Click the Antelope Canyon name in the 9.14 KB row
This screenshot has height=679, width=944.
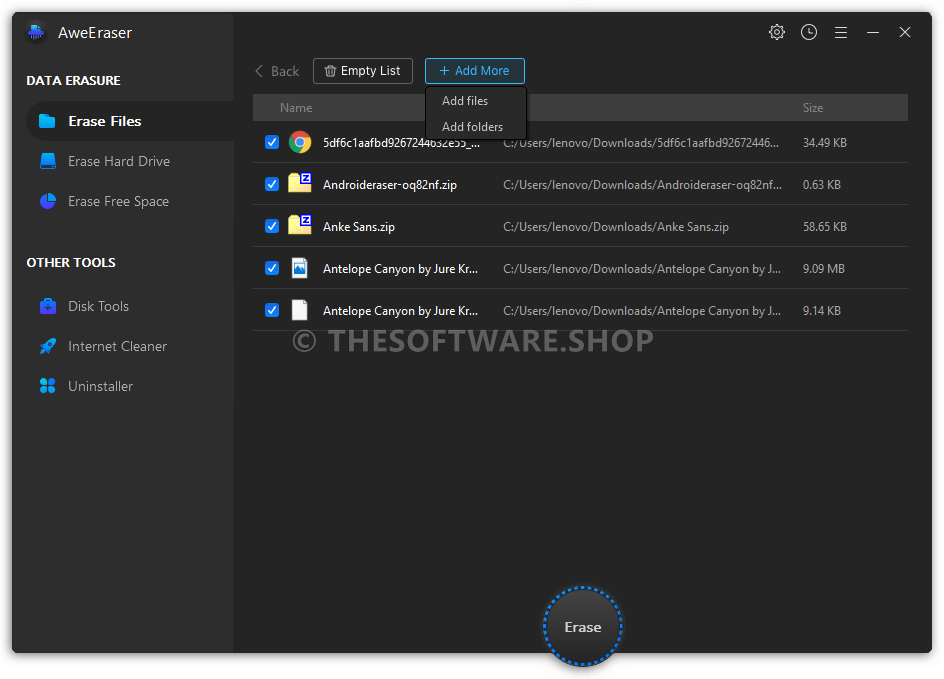400,311
